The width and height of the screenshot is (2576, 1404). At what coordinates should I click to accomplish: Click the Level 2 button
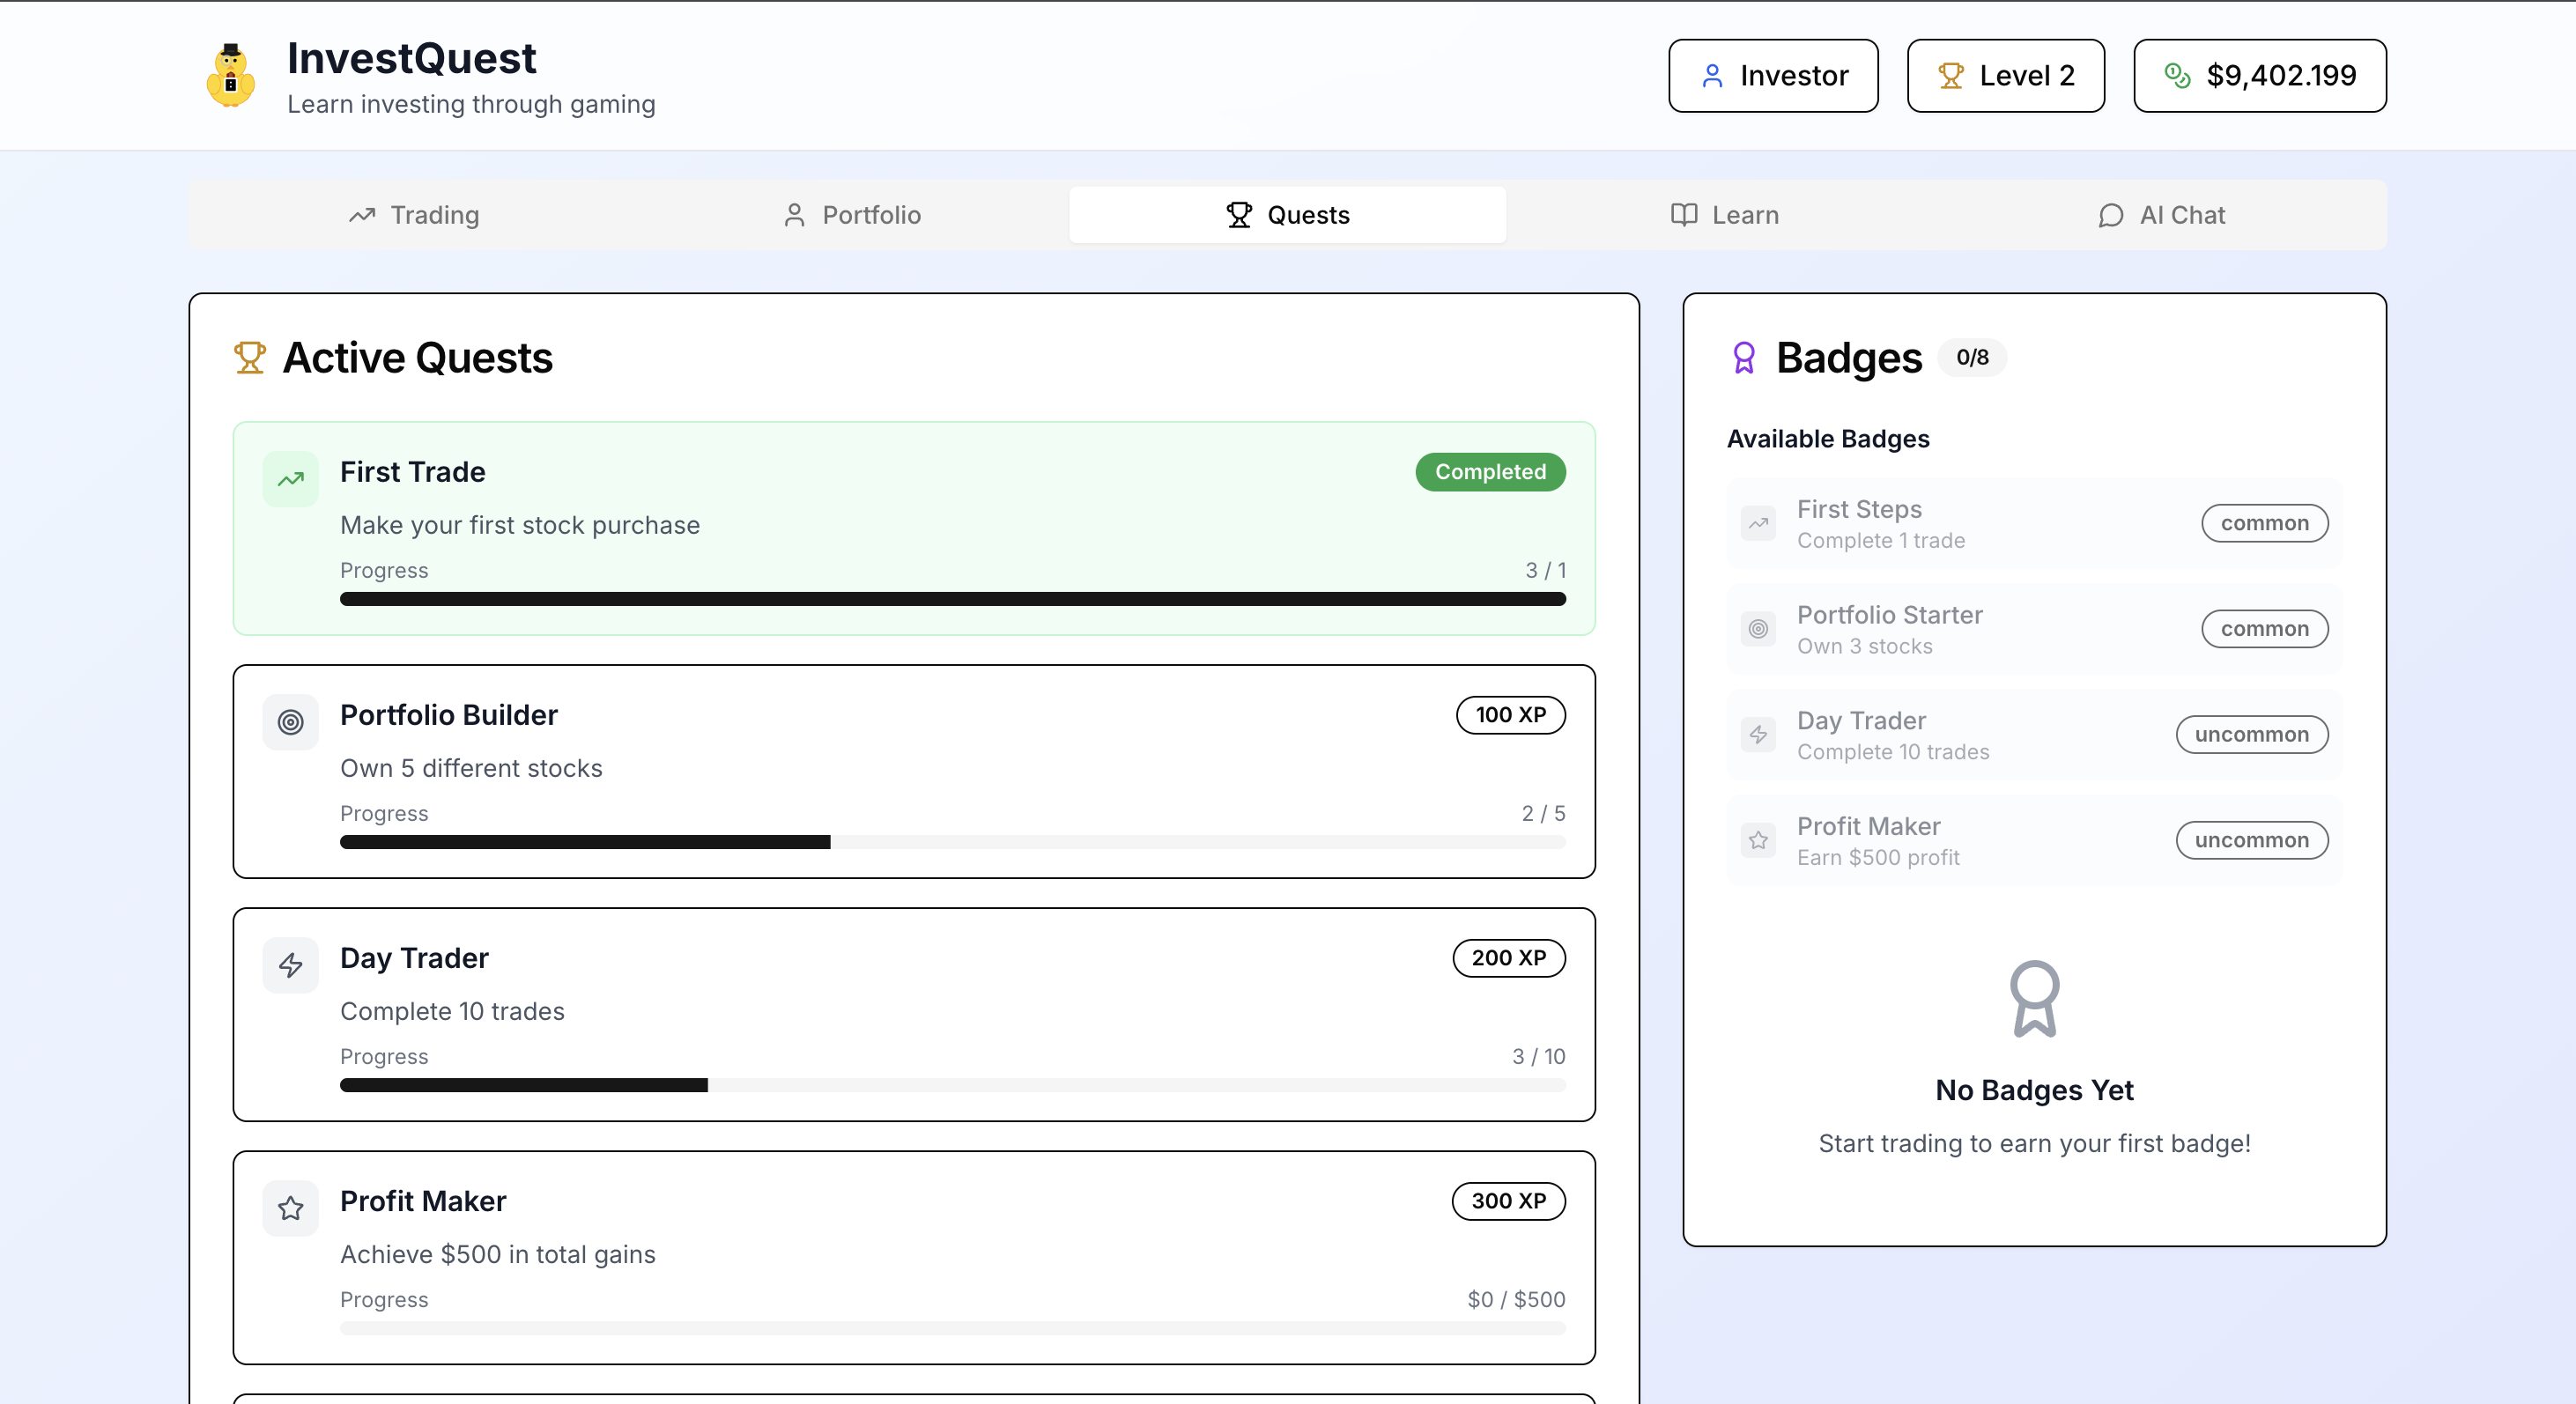[x=2005, y=76]
